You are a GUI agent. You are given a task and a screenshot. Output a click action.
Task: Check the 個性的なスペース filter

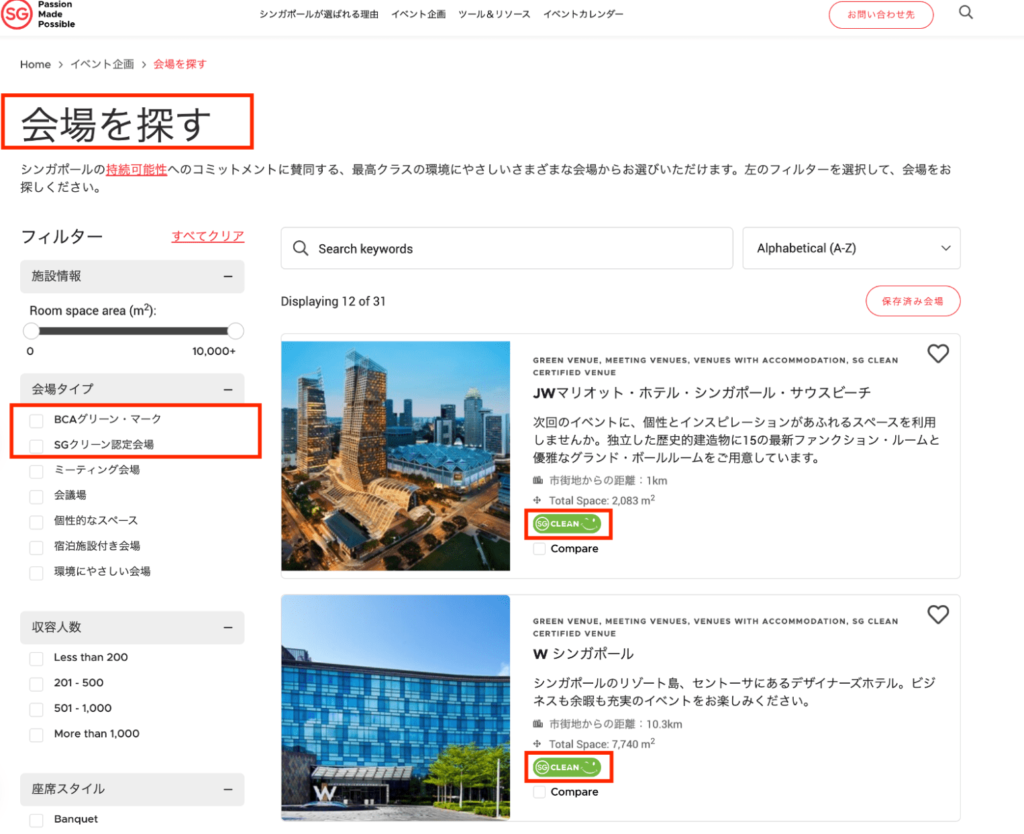tap(37, 522)
